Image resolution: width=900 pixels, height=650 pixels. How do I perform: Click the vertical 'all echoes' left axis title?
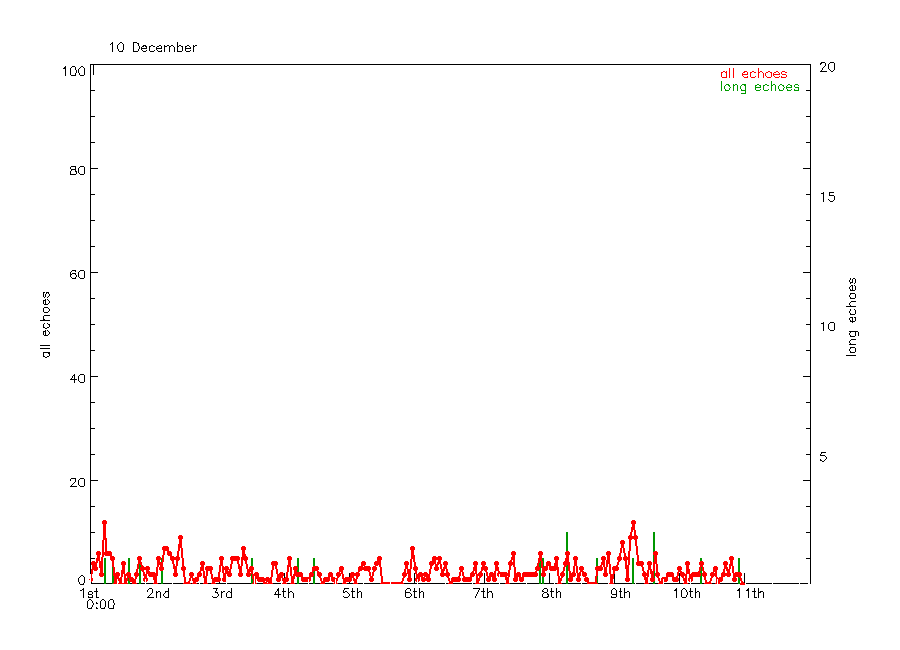[46, 324]
